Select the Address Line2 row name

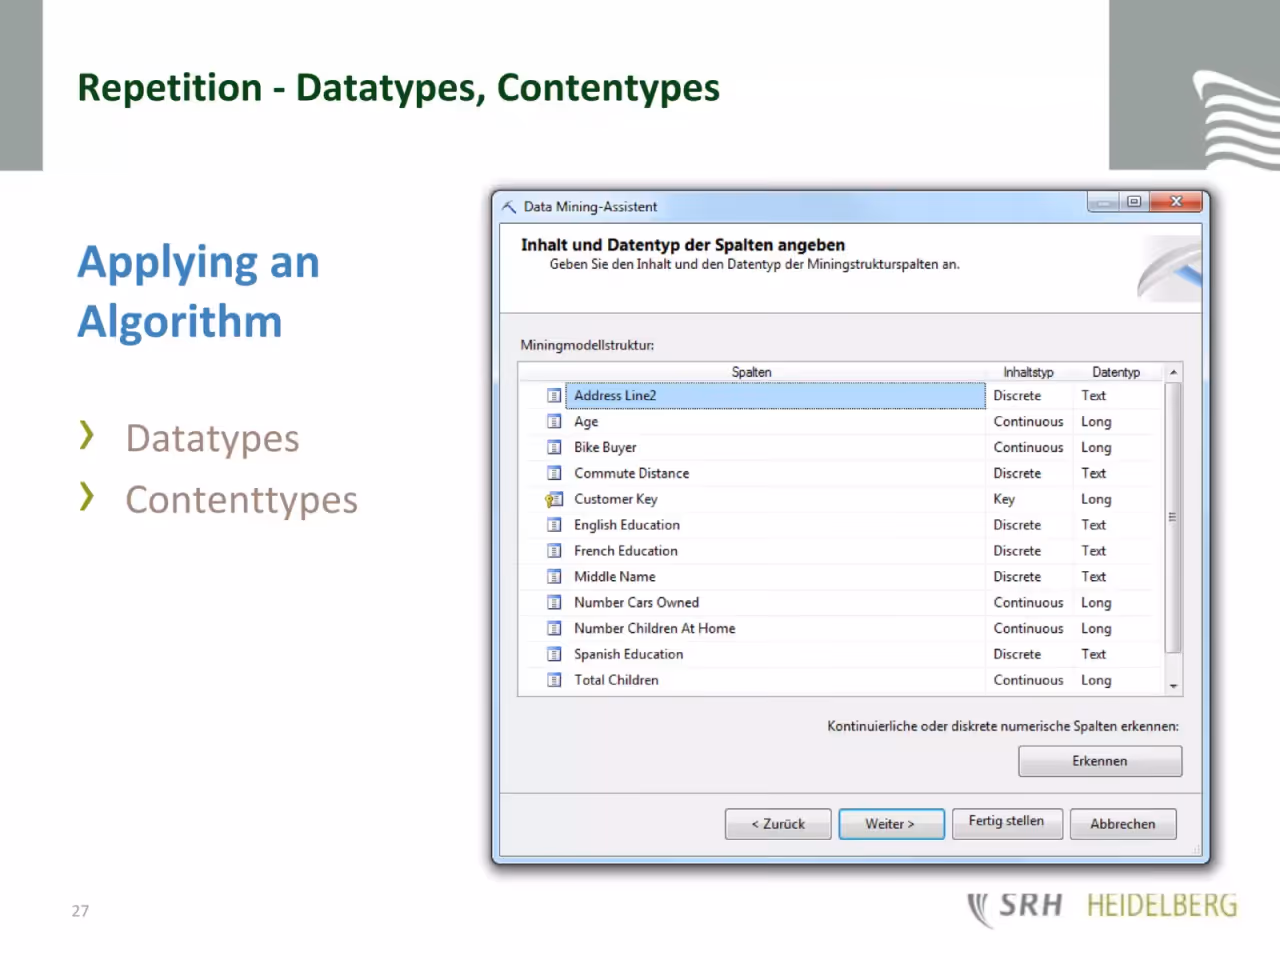click(615, 396)
